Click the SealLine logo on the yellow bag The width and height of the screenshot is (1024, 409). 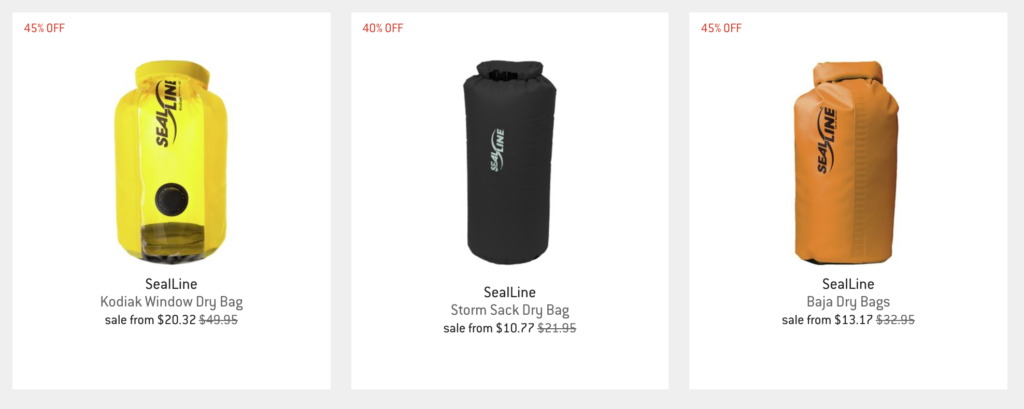166,112
